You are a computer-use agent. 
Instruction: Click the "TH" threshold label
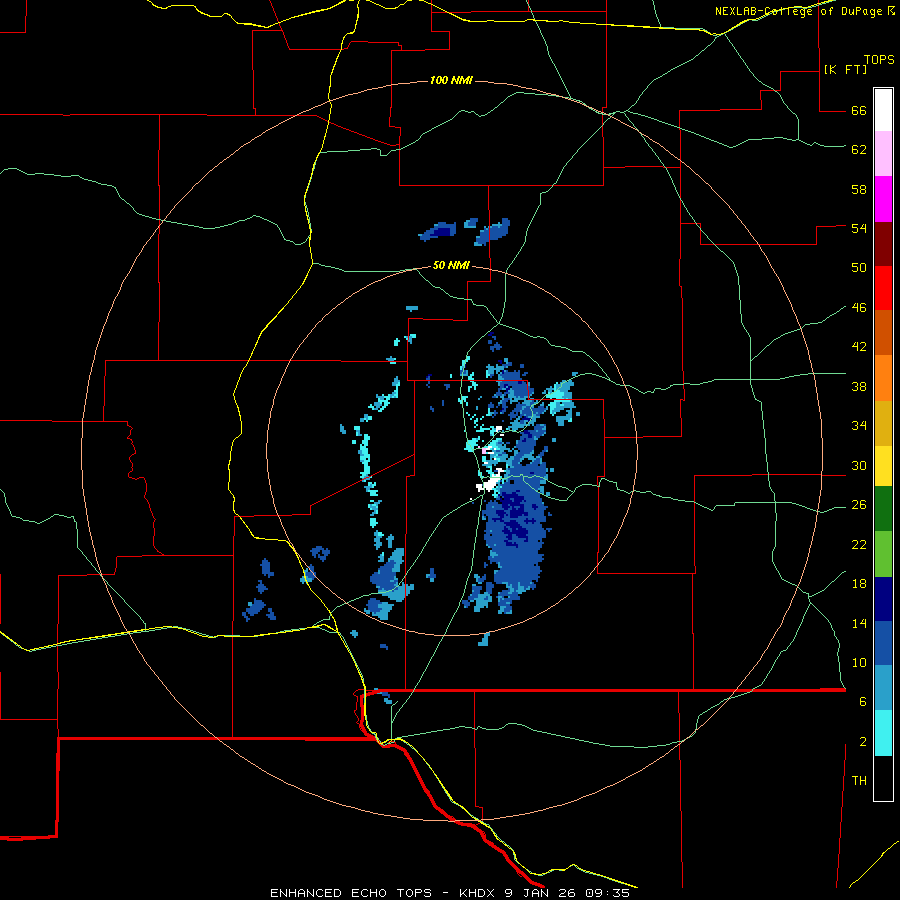859,781
